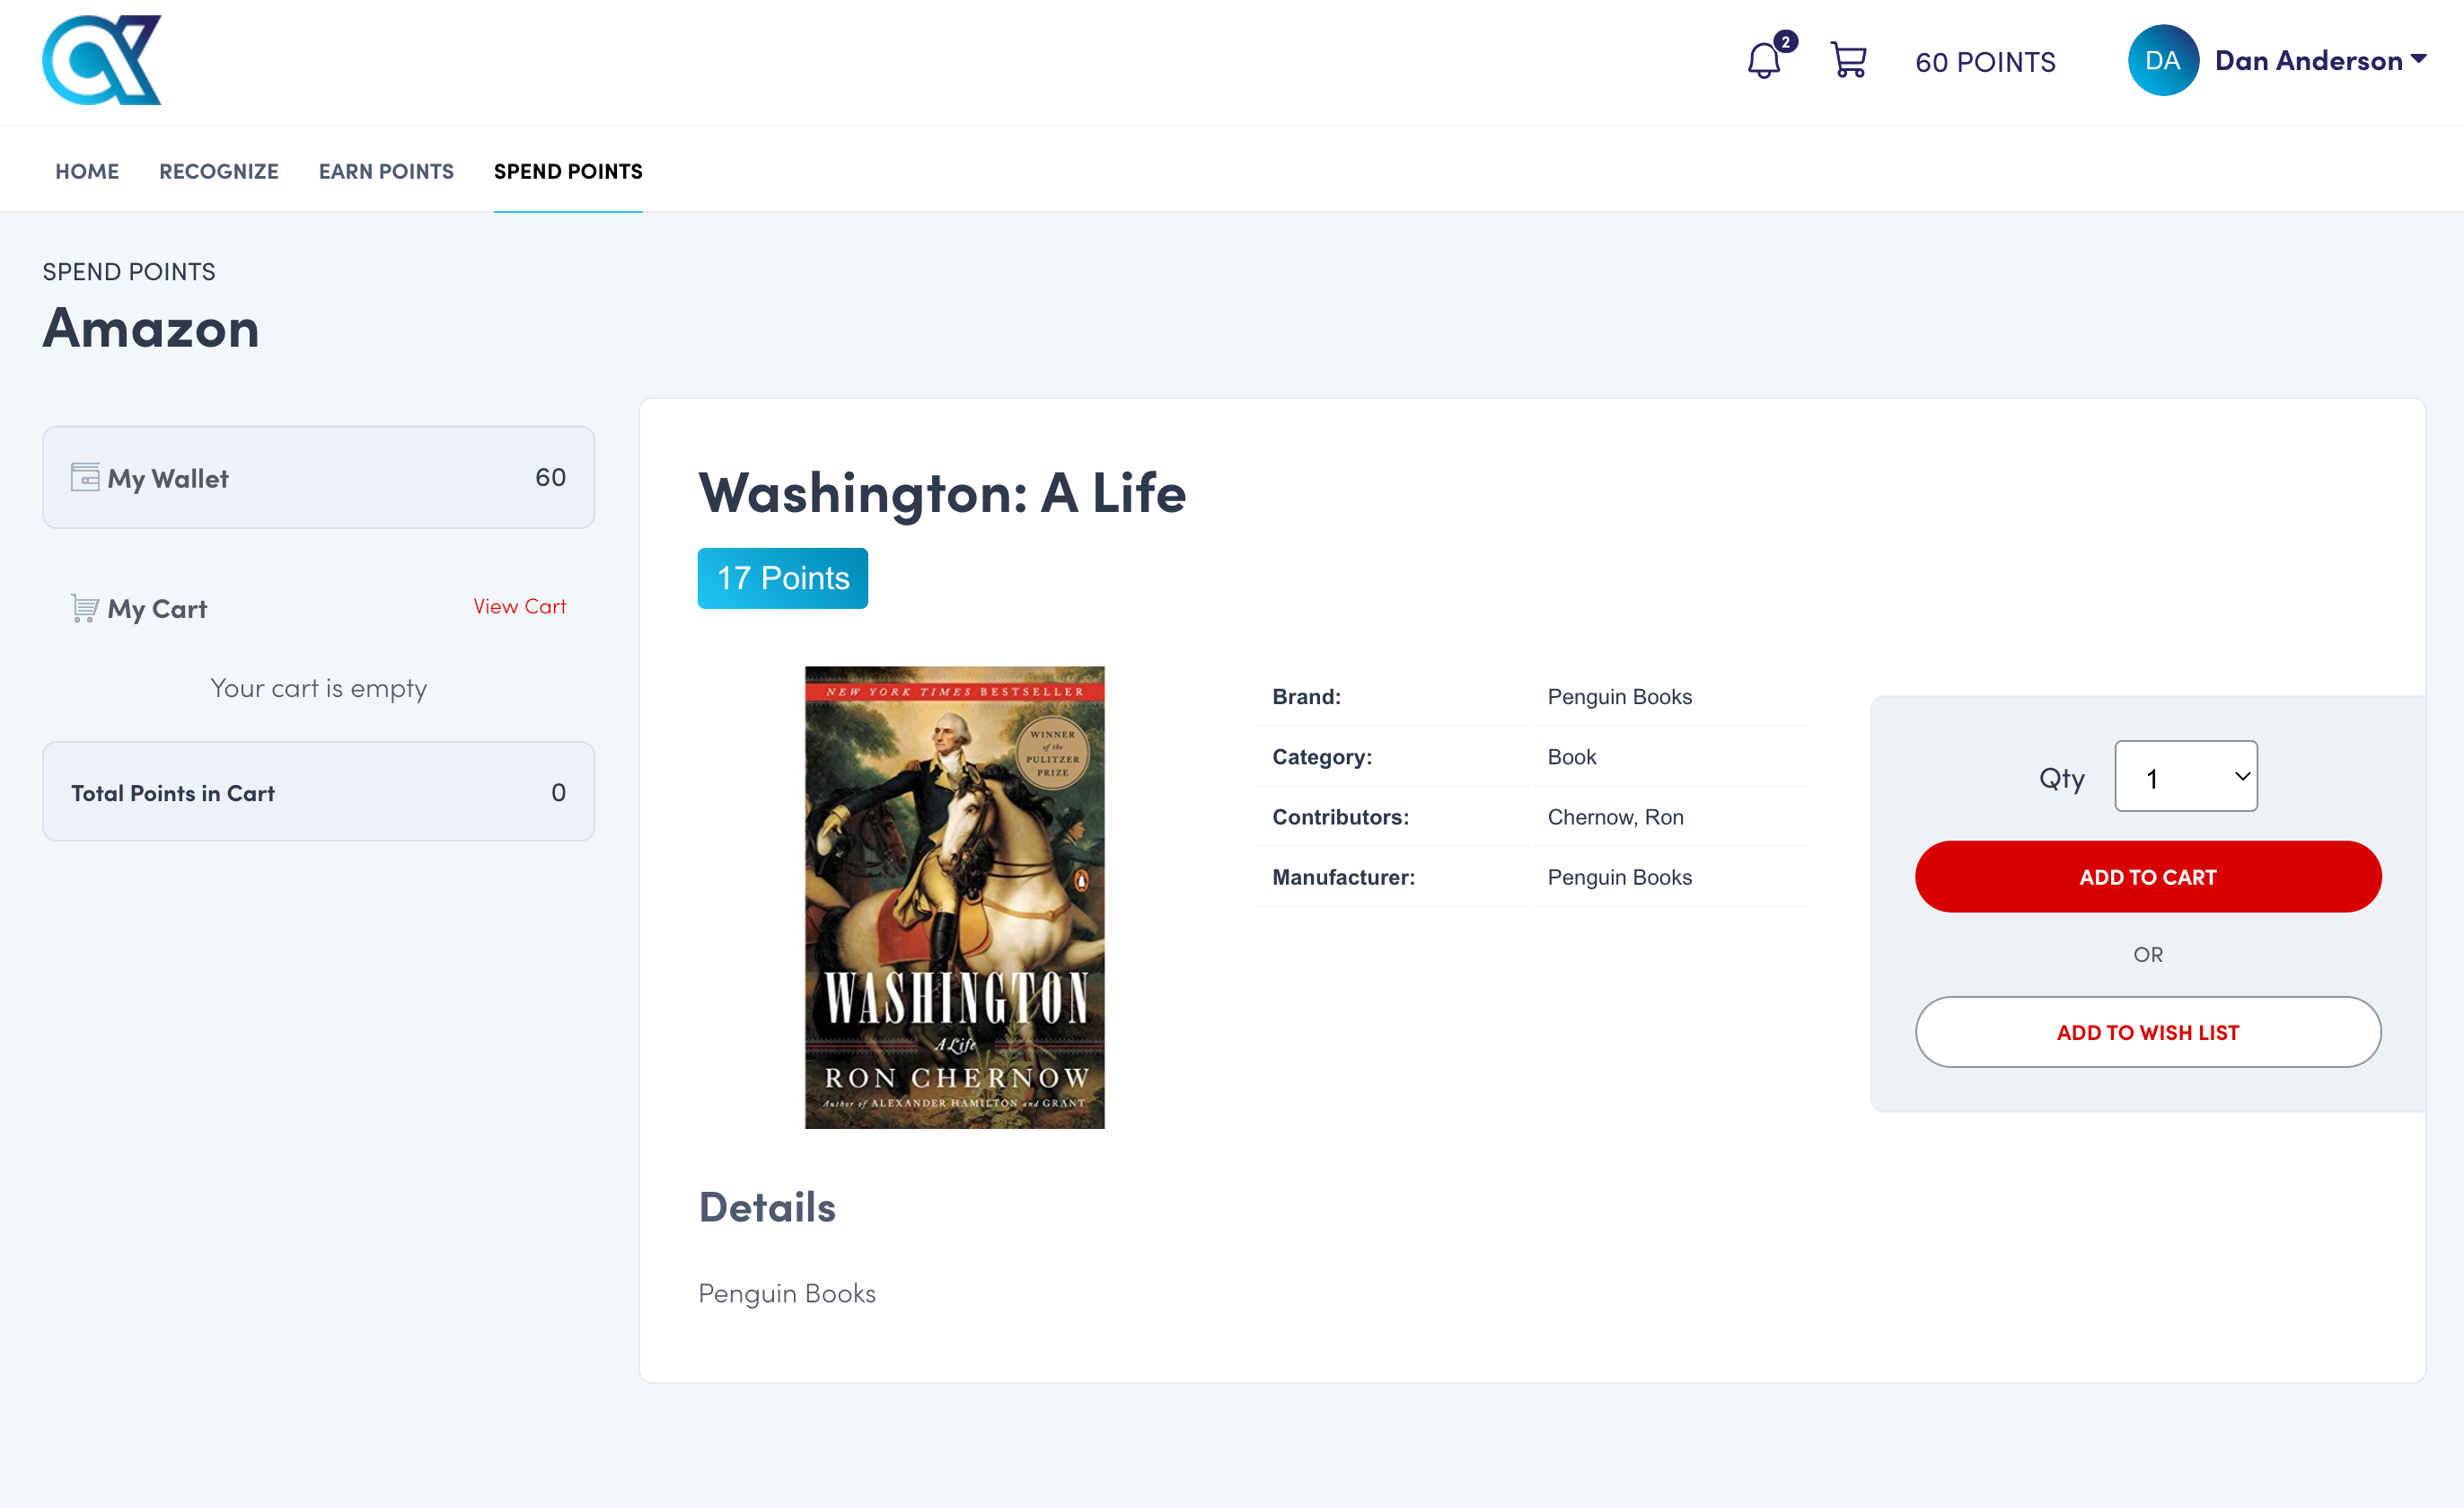Image resolution: width=2464 pixels, height=1508 pixels.
Task: Click the Washington book cover image
Action: pyautogui.click(x=954, y=897)
